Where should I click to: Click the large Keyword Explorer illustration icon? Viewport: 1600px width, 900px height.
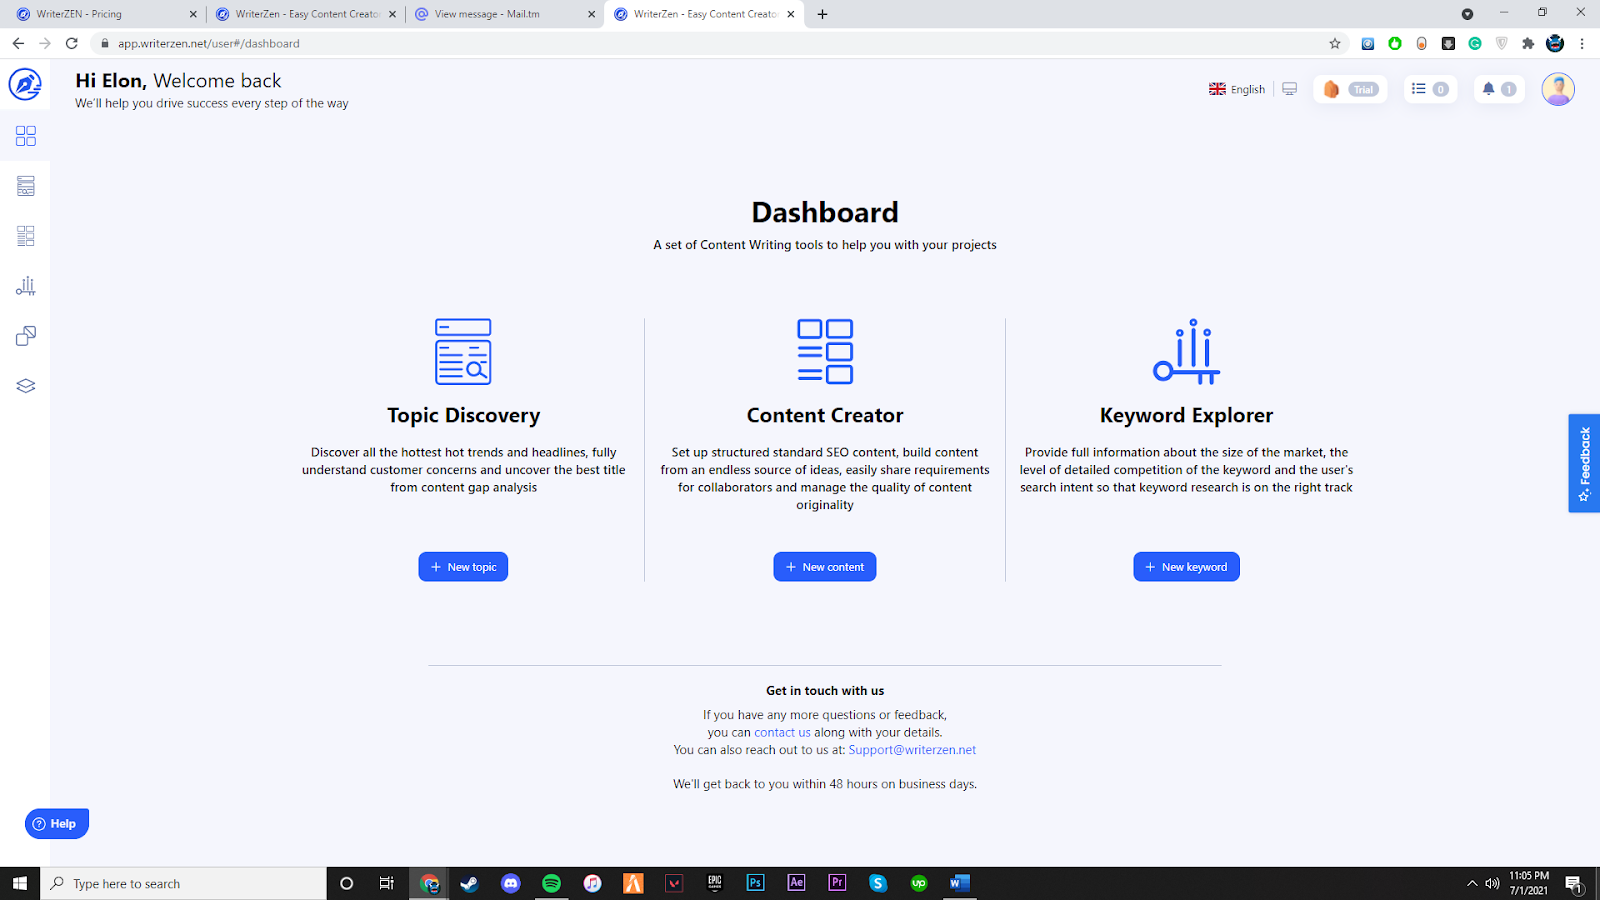pyautogui.click(x=1186, y=351)
